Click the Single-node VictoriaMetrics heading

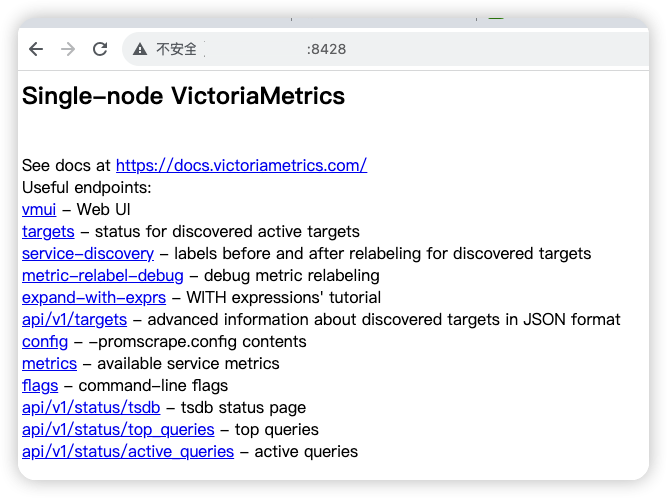[x=183, y=96]
